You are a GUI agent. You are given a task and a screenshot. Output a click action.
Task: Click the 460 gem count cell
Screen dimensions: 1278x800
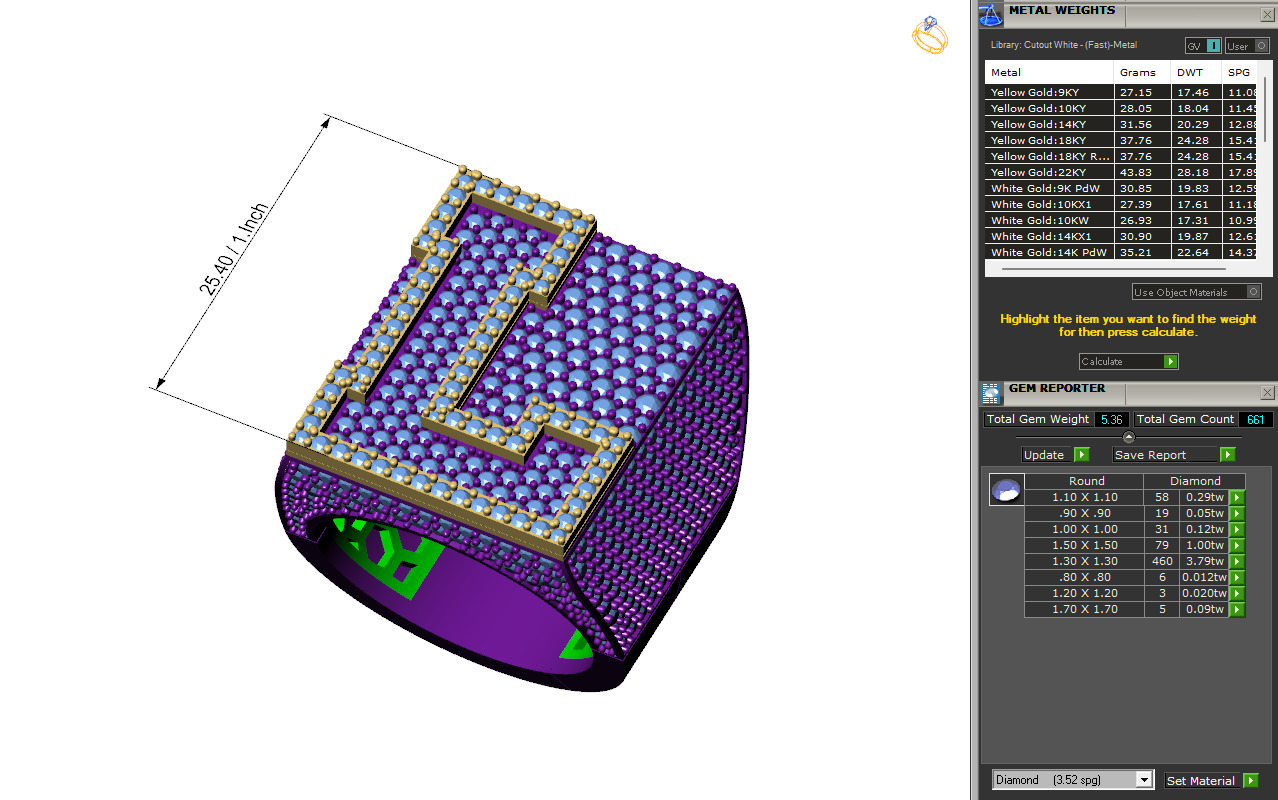1161,561
